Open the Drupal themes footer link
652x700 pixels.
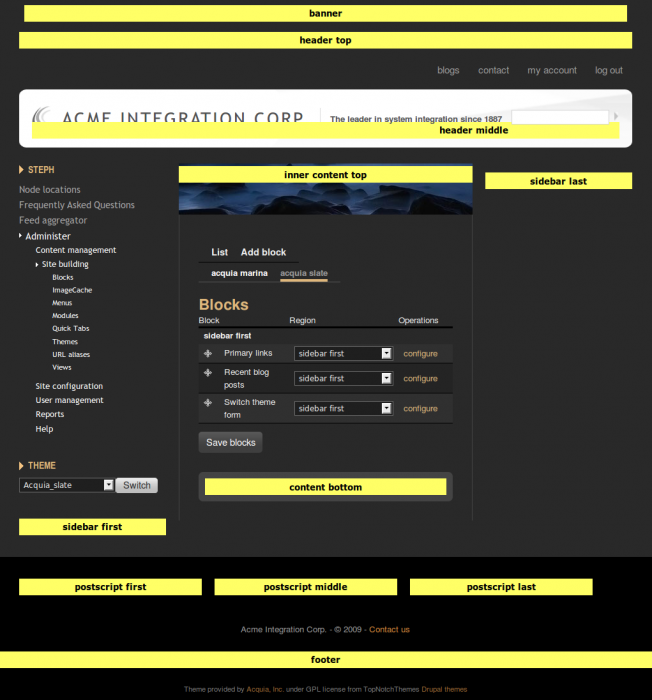[x=444, y=689]
